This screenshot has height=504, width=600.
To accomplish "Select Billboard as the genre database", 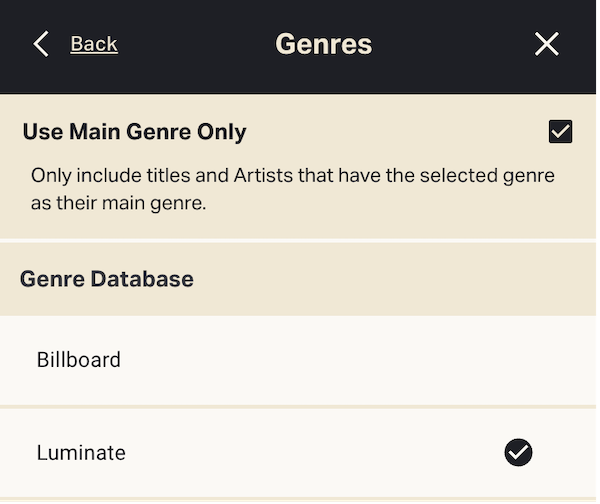I will [300, 360].
